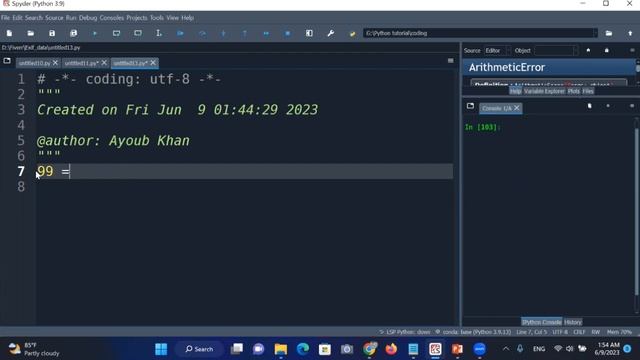The height and width of the screenshot is (360, 640).
Task: Open the Consoles menu
Action: 111,18
